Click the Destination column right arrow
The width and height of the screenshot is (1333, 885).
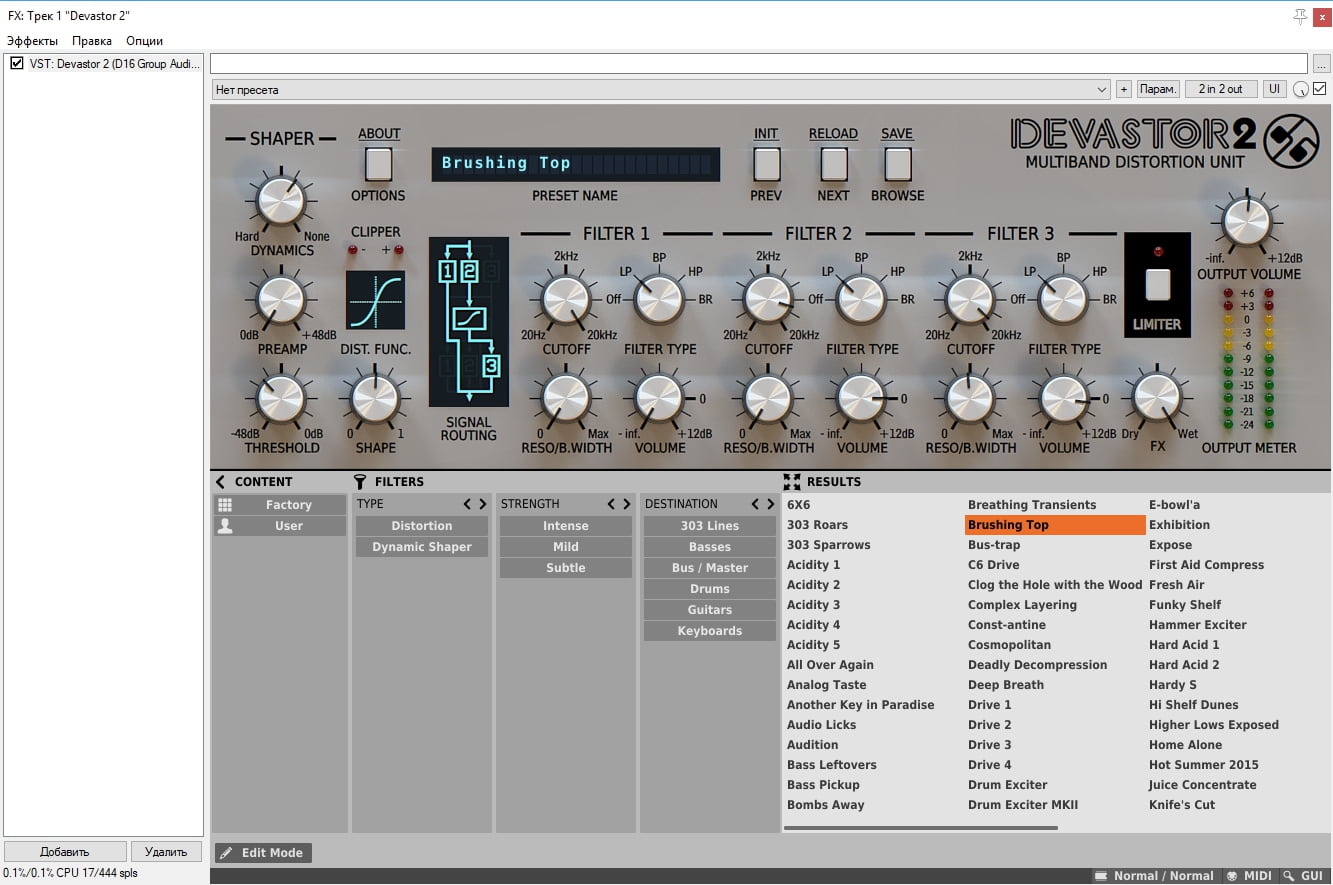click(x=770, y=504)
